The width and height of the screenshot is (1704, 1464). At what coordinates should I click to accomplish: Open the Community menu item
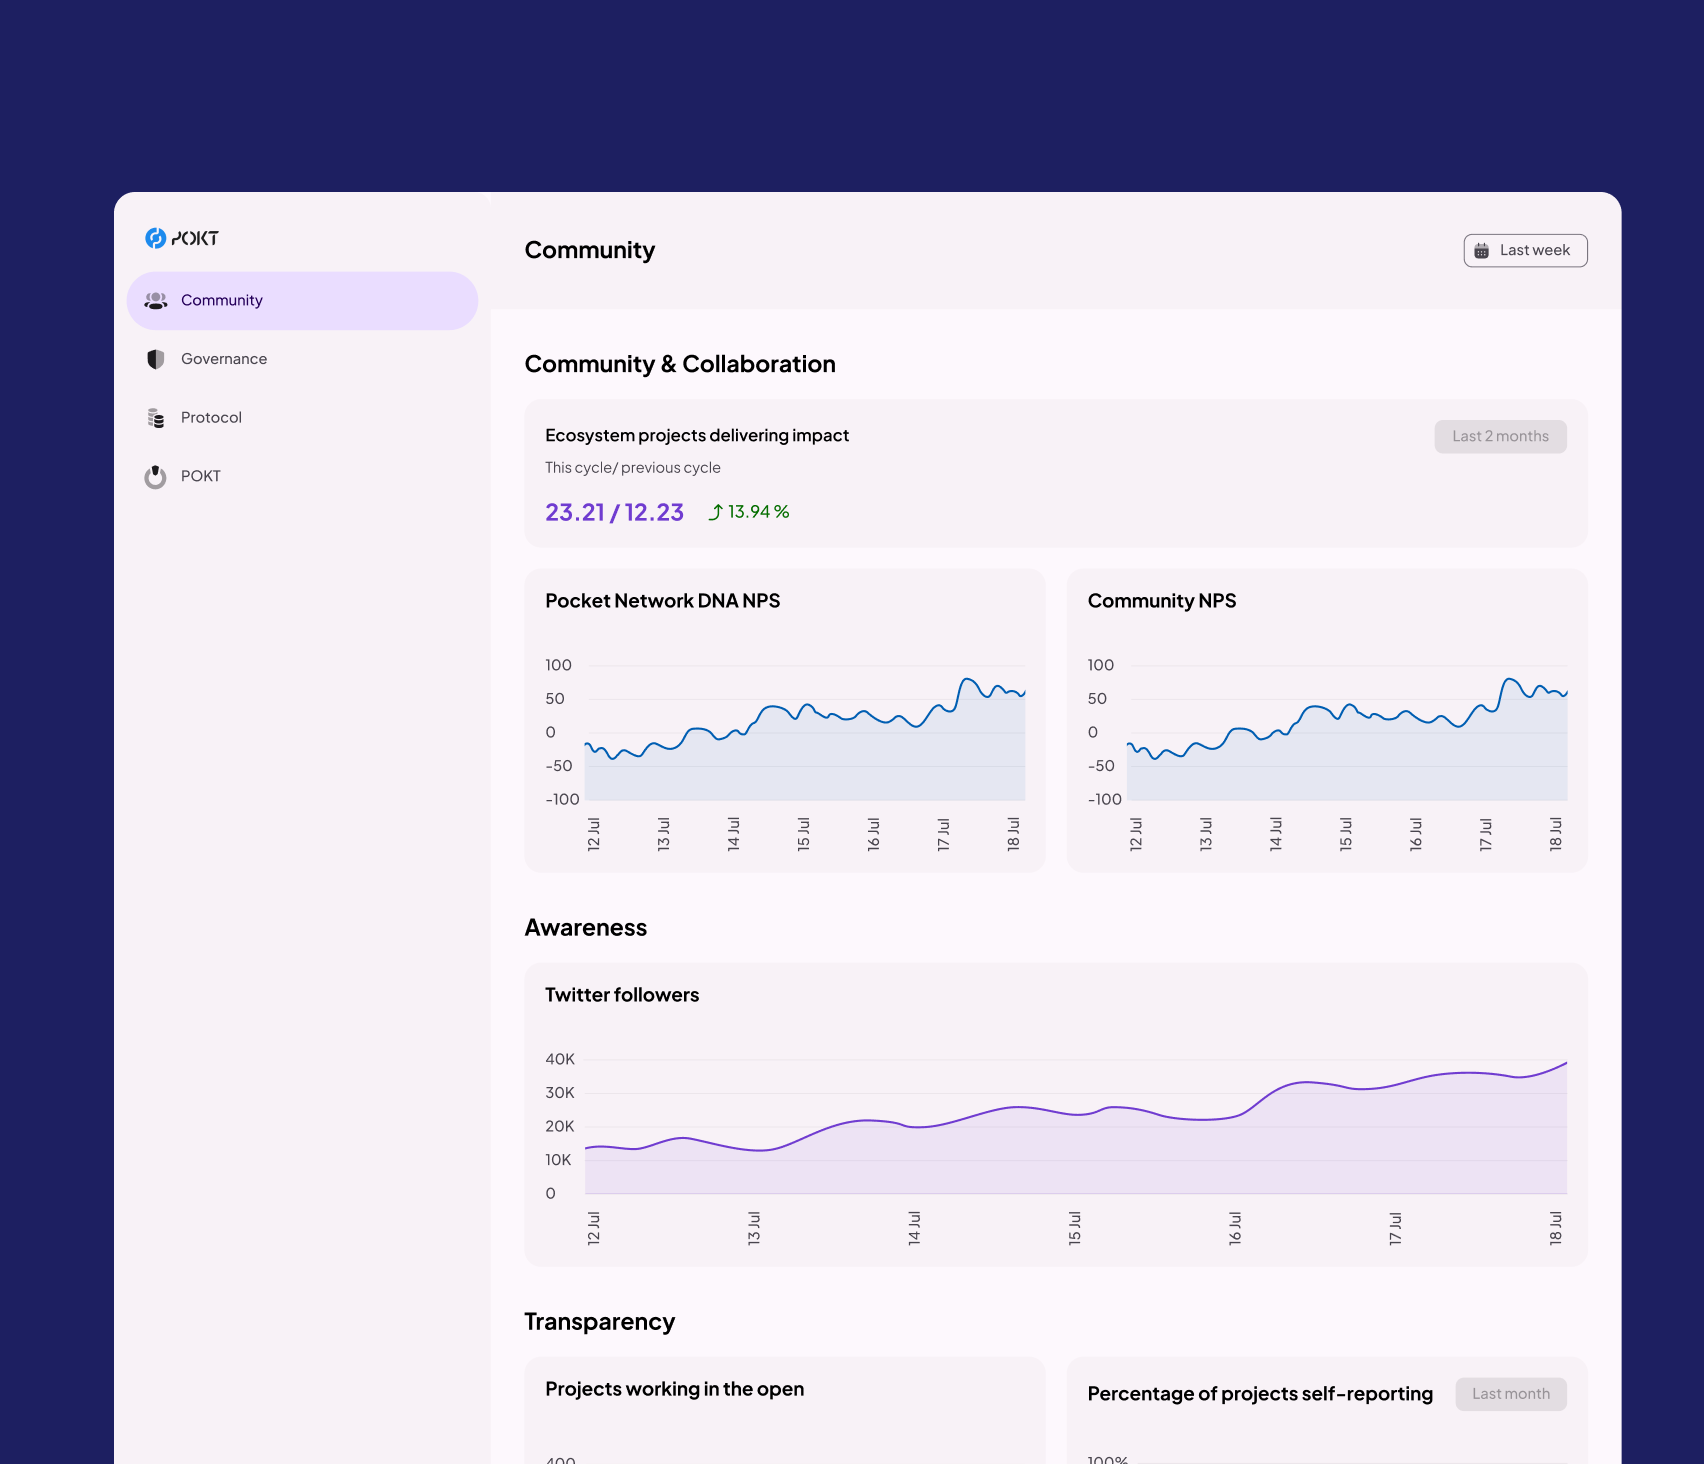[302, 301]
